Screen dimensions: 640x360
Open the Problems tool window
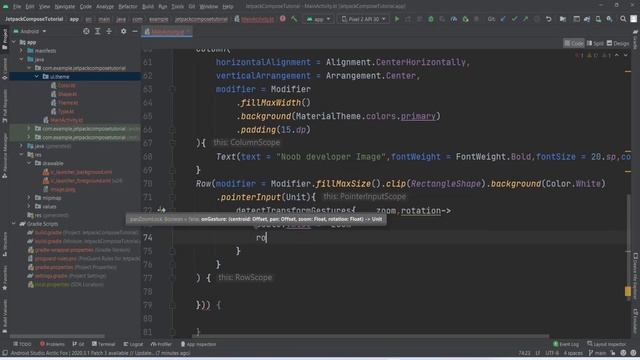[x=52, y=344]
